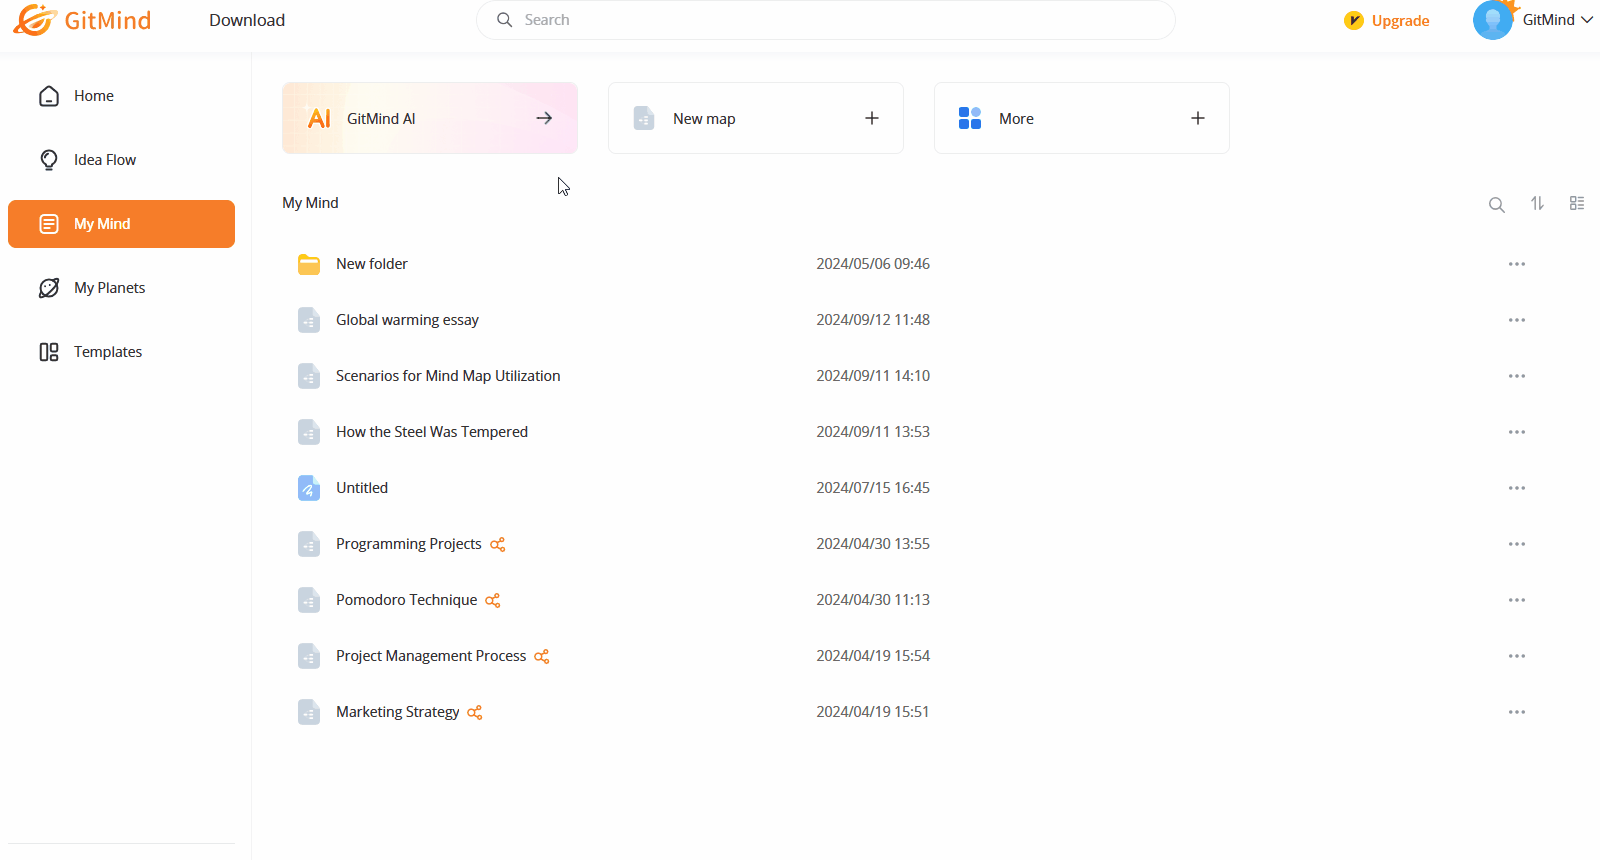Create a New map with plus card
This screenshot has height=860, width=1600.
[x=756, y=118]
